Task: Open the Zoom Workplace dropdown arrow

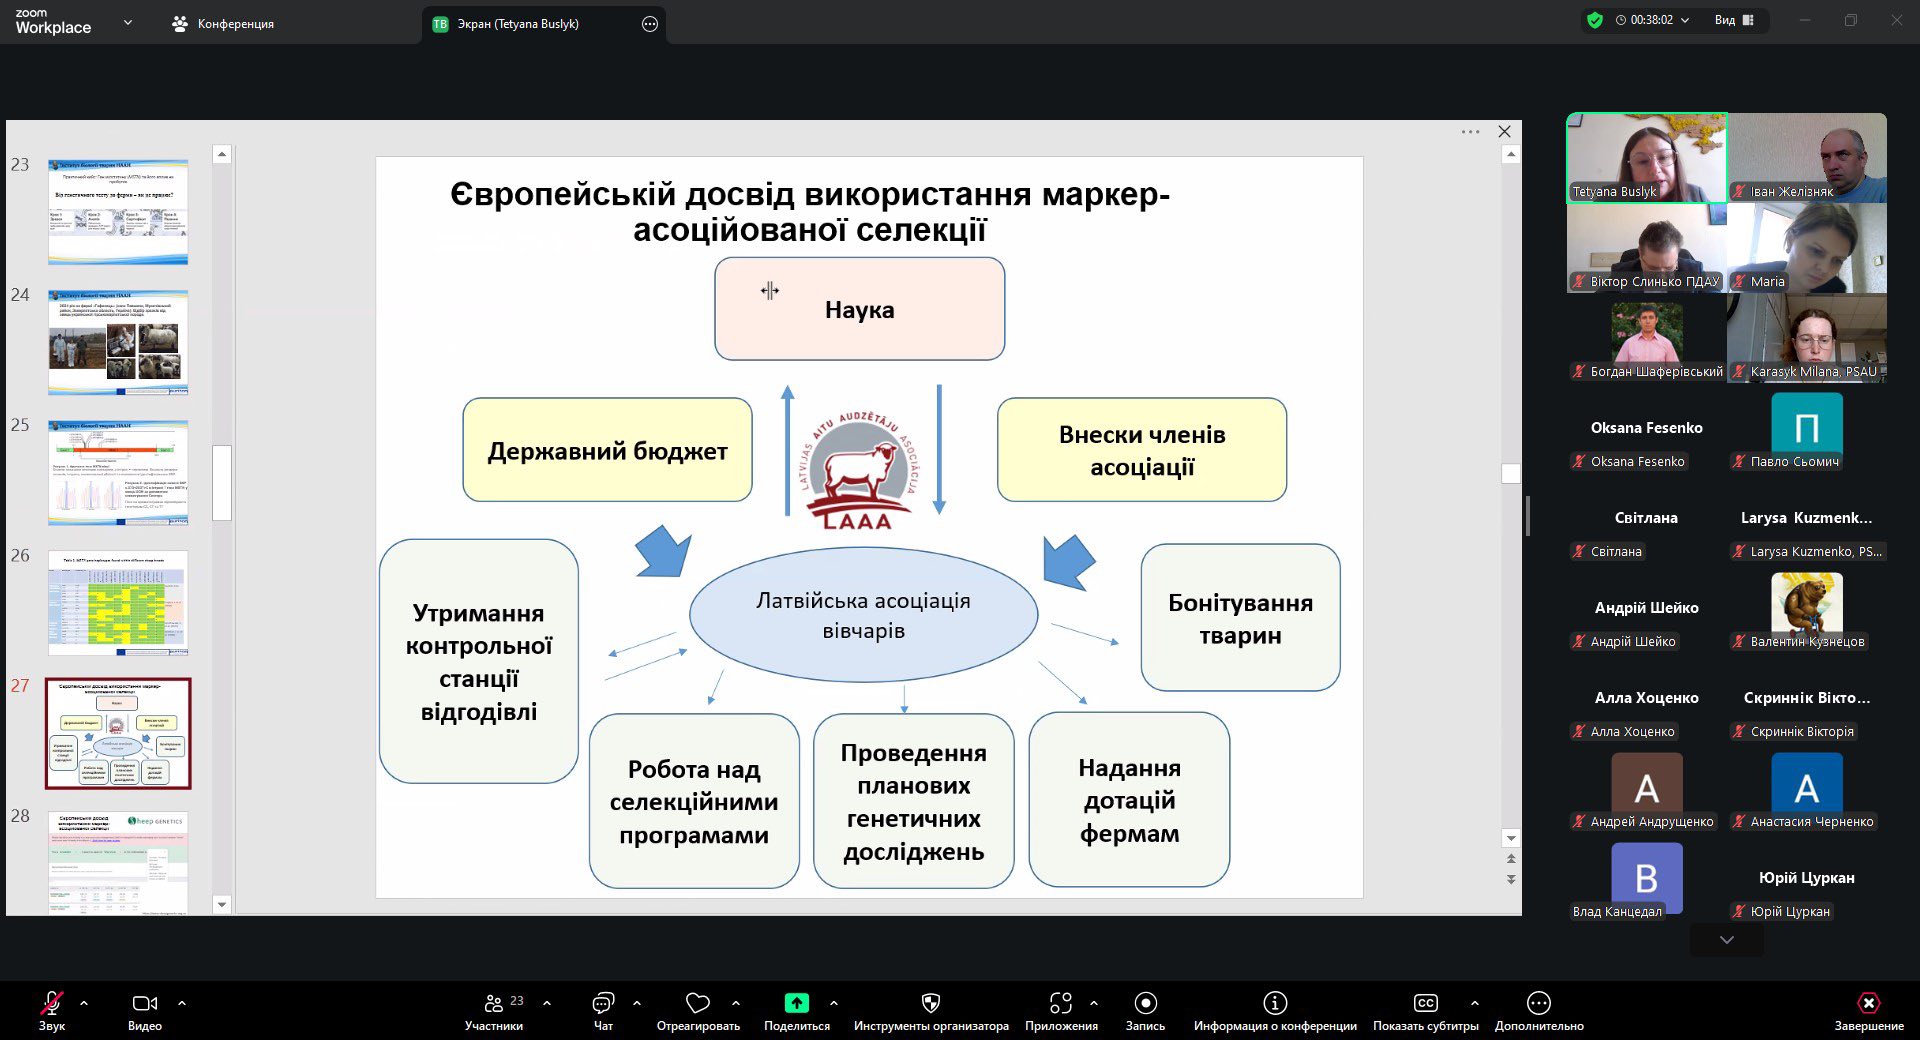Action: click(127, 23)
